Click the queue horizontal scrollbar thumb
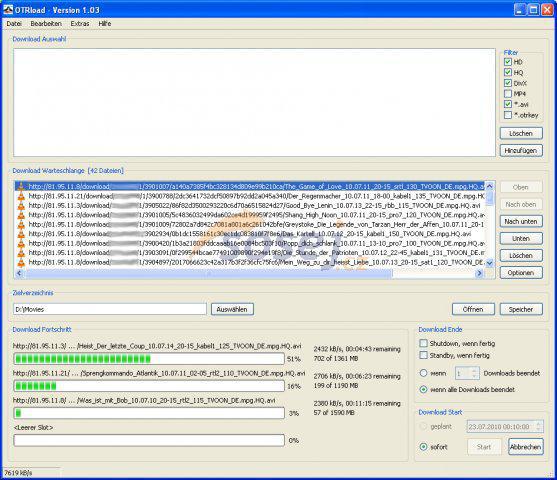The height and width of the screenshot is (480, 557). [x=208, y=273]
